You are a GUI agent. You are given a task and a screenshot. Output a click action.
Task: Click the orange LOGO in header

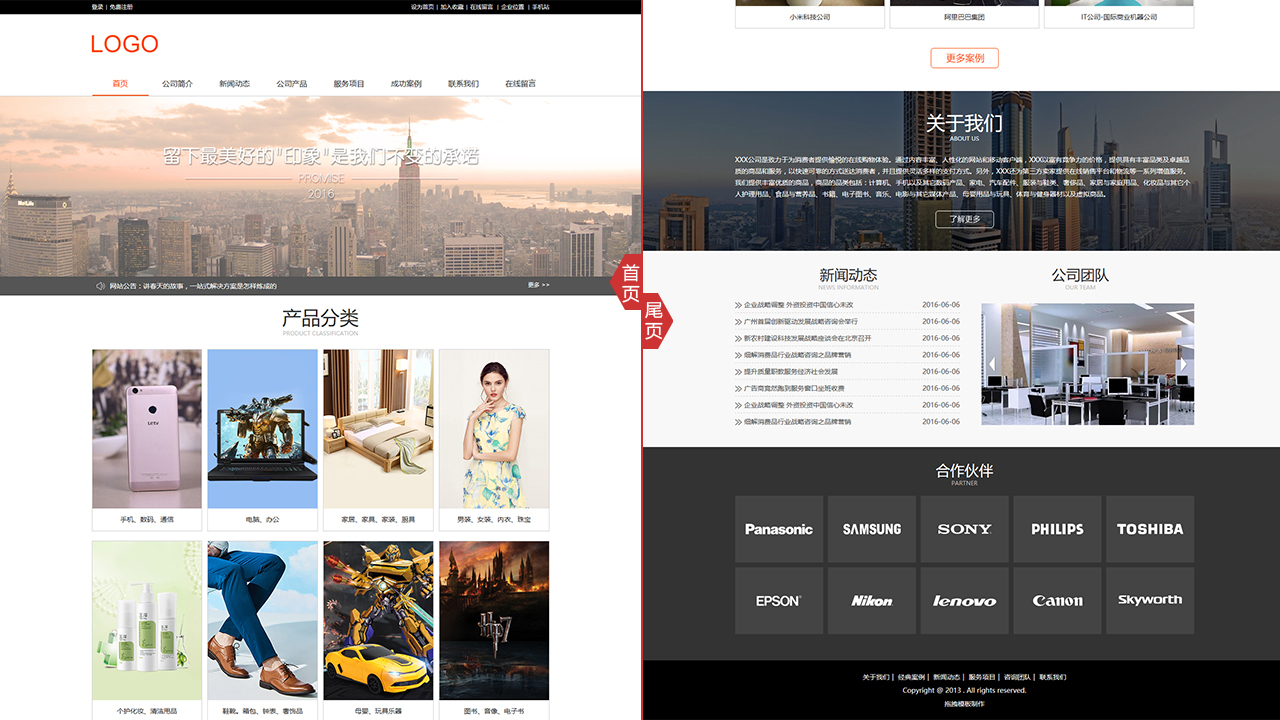tap(124, 44)
